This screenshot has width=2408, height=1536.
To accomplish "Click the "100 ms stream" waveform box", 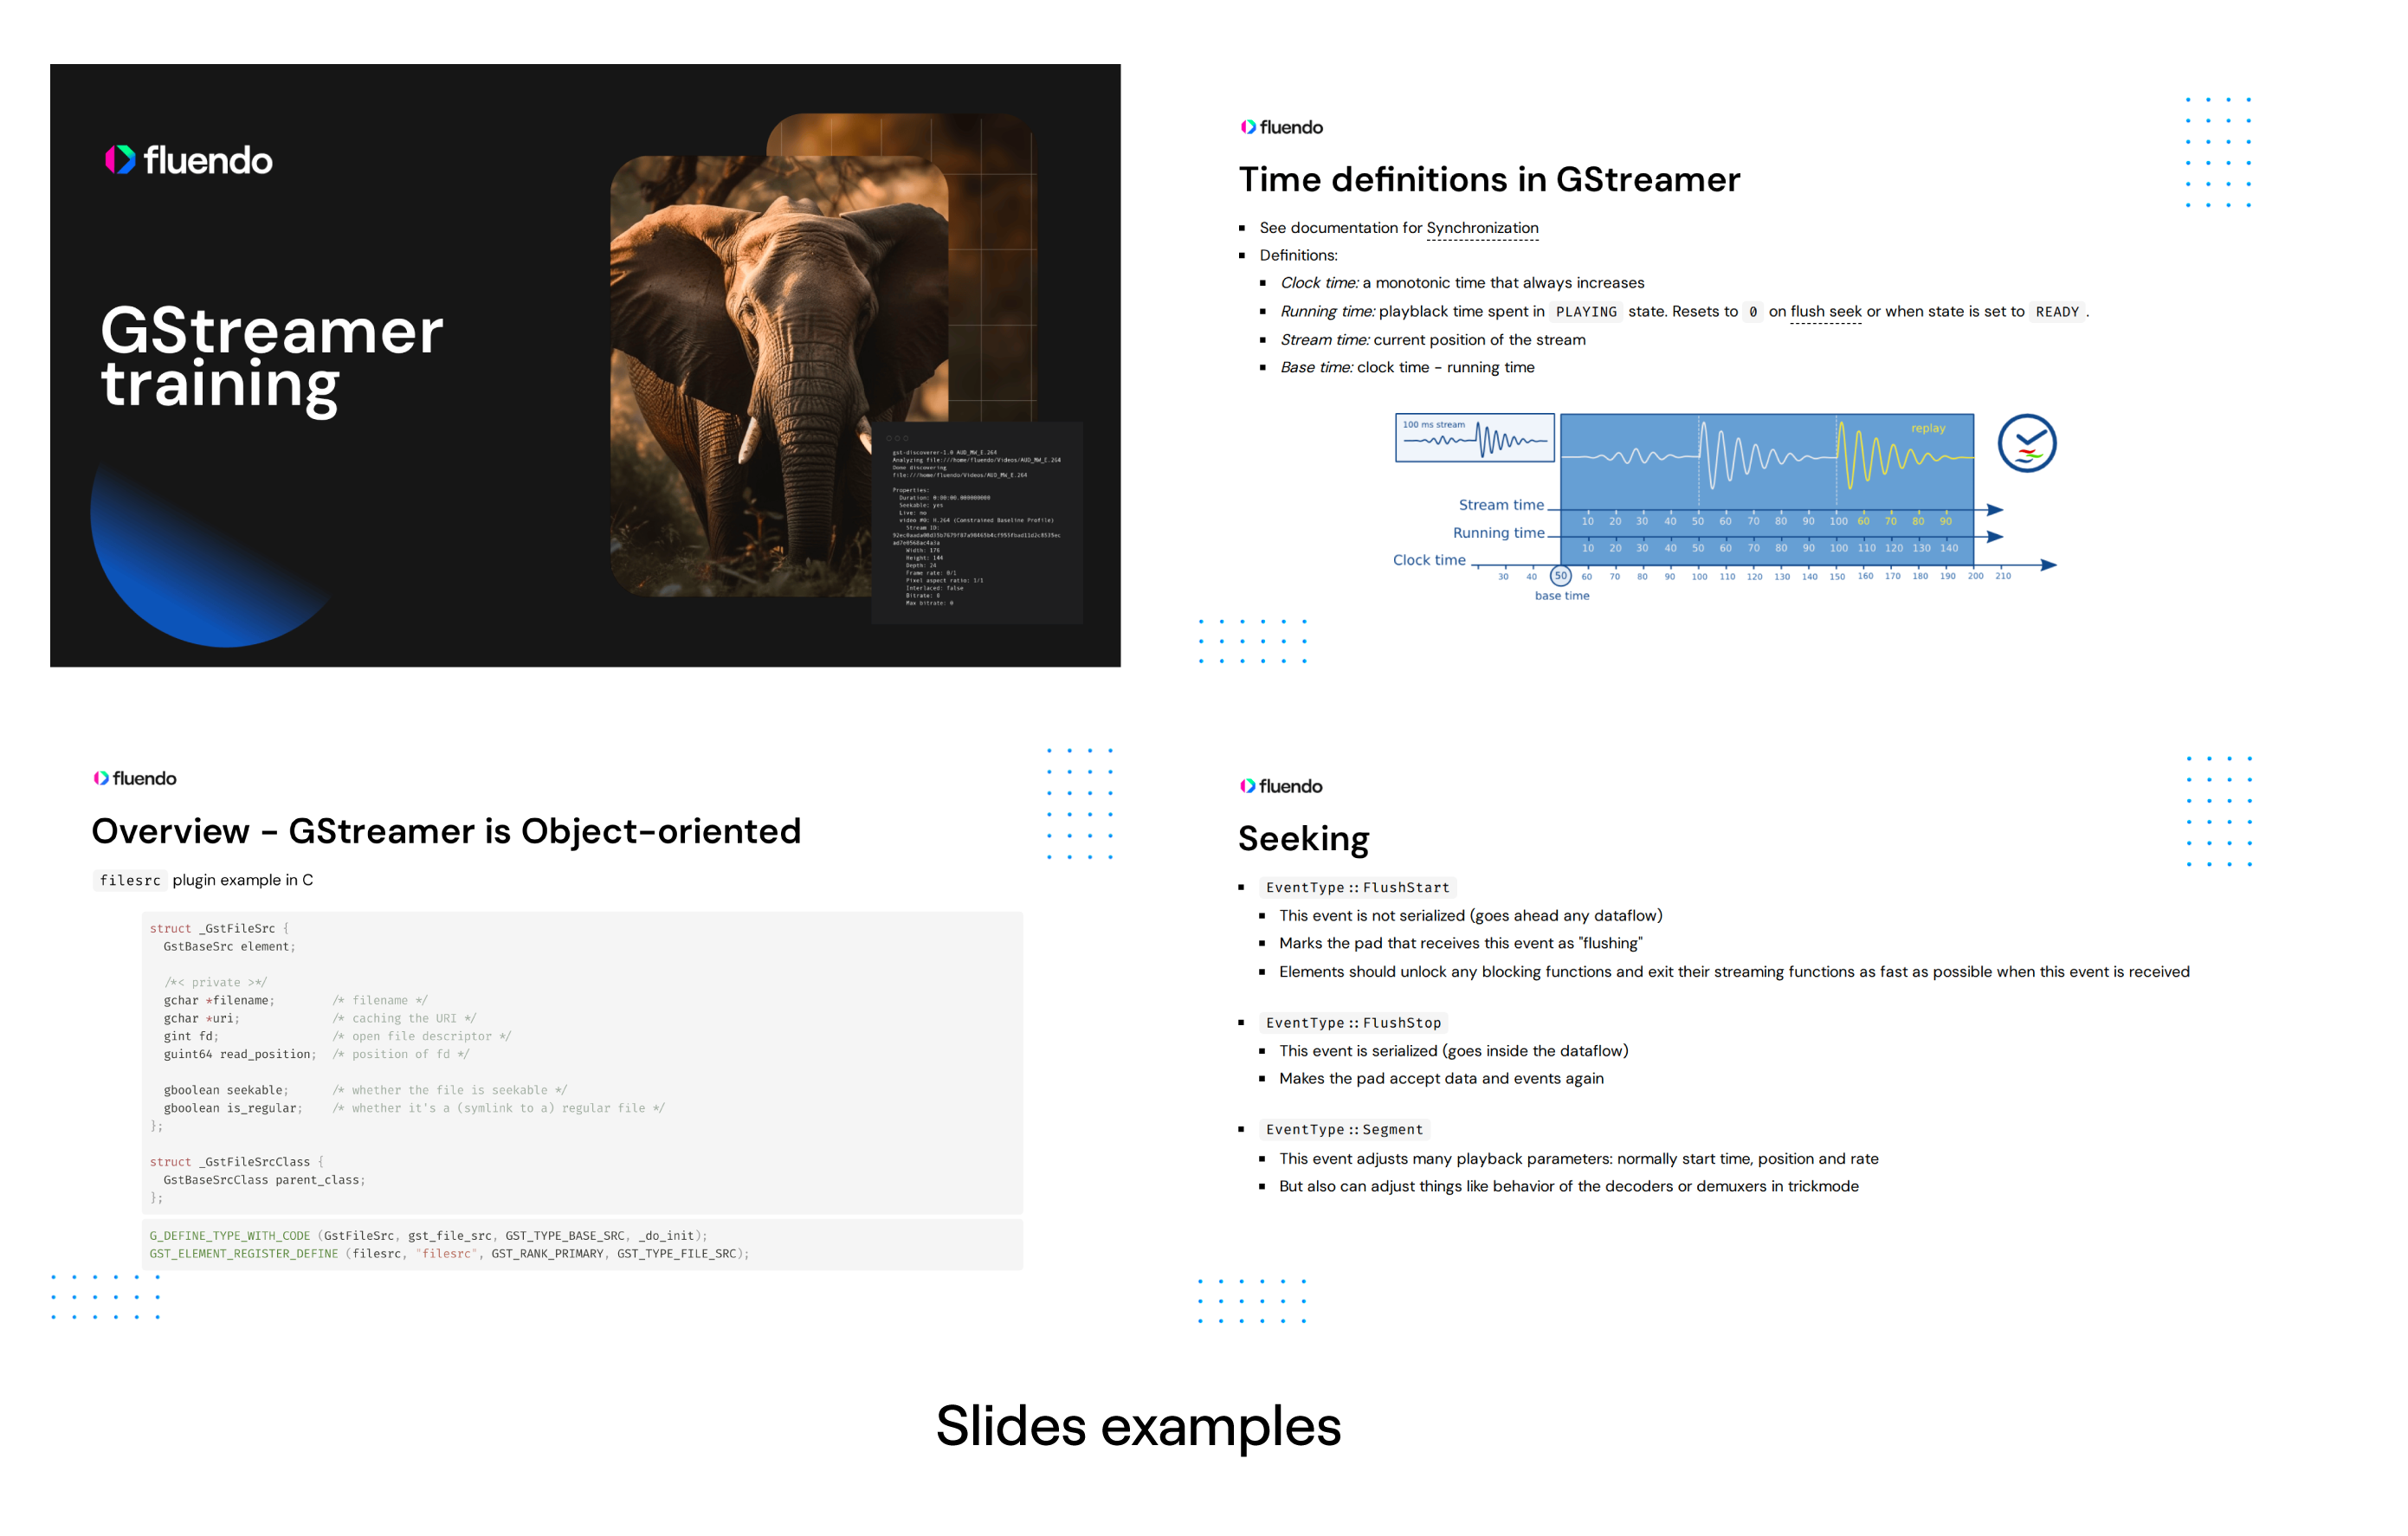I will (1475, 438).
